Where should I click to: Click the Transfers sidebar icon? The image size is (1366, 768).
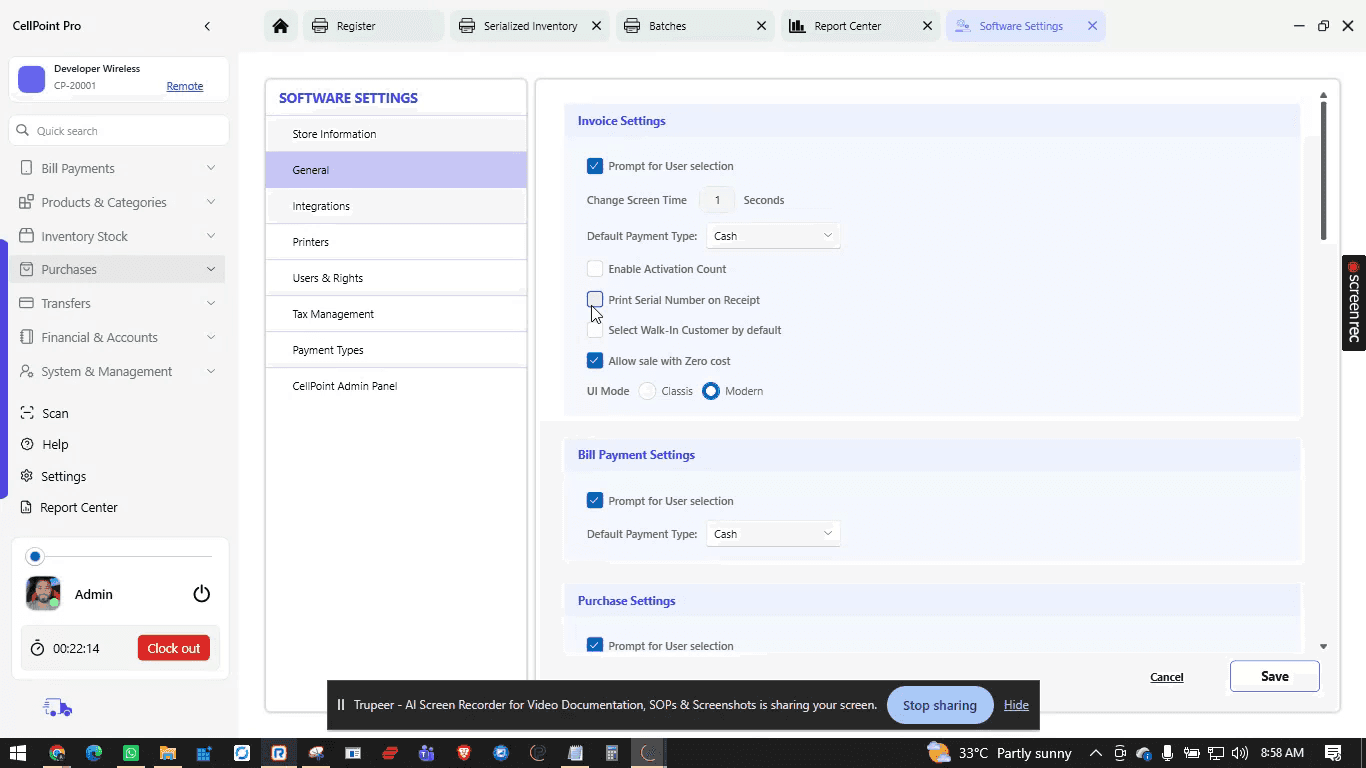(26, 303)
